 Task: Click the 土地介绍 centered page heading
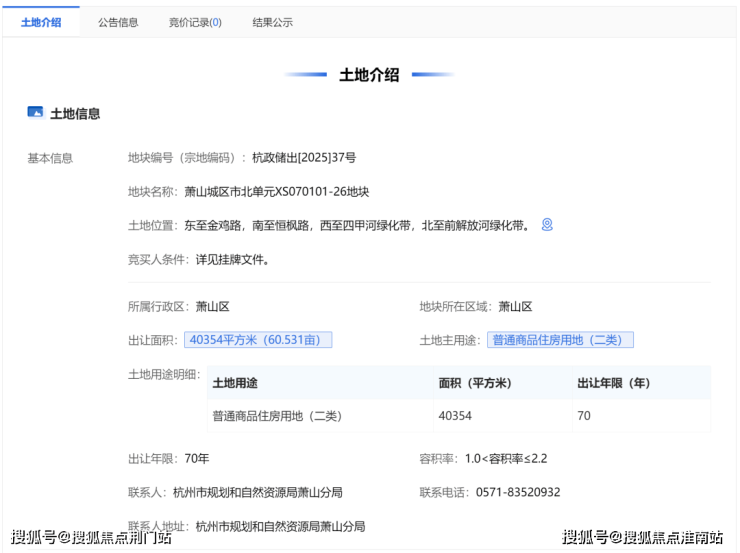369,75
